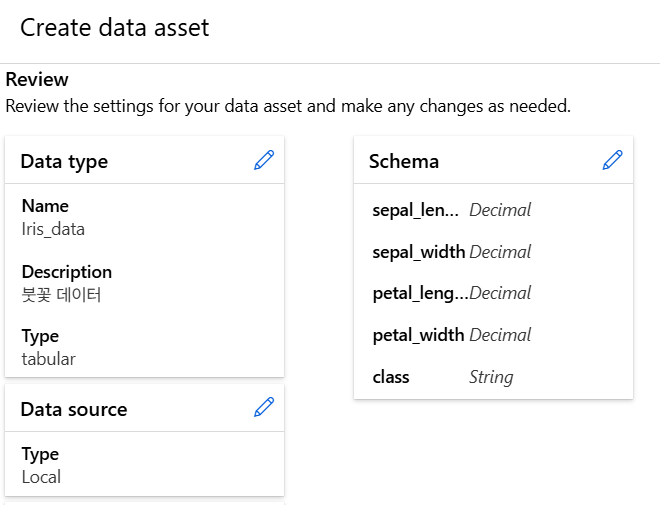Click Decimal type next to sepal_width
Image resolution: width=660 pixels, height=505 pixels.
point(500,252)
